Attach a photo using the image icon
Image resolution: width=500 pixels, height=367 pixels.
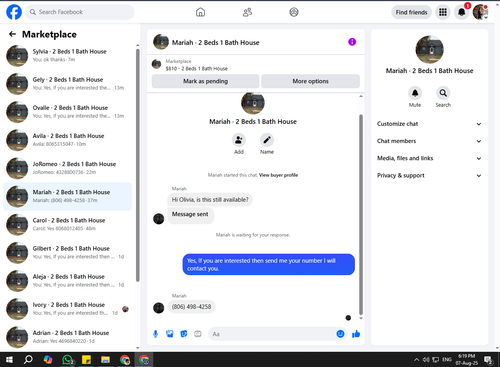point(170,334)
